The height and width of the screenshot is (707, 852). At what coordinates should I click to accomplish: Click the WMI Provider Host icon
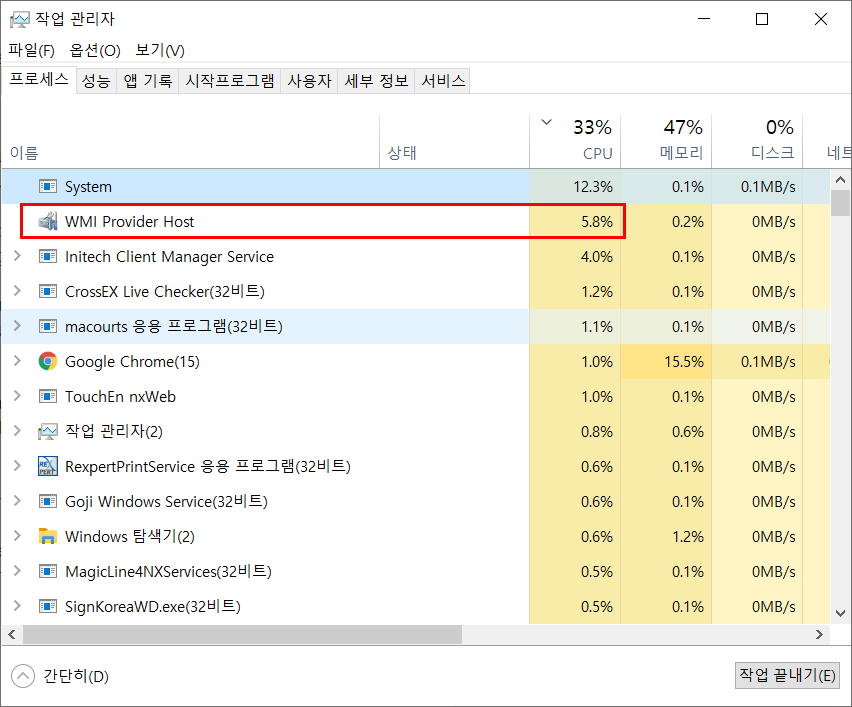click(48, 222)
